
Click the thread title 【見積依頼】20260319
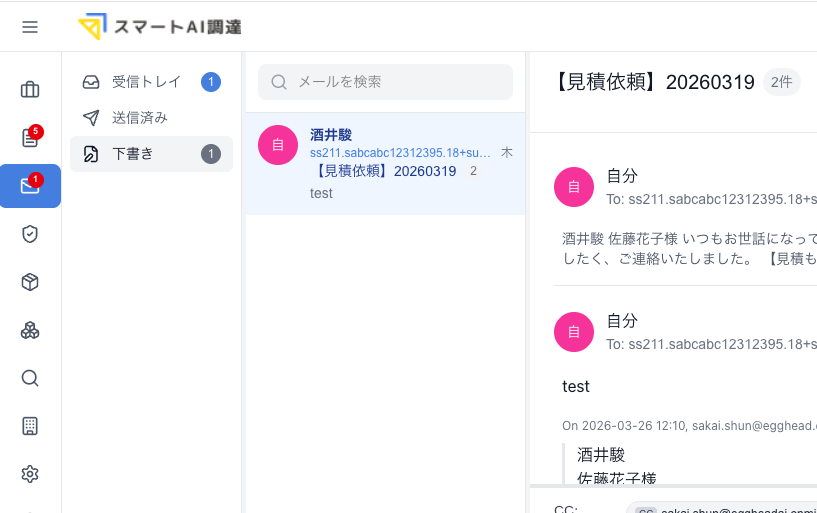(653, 82)
